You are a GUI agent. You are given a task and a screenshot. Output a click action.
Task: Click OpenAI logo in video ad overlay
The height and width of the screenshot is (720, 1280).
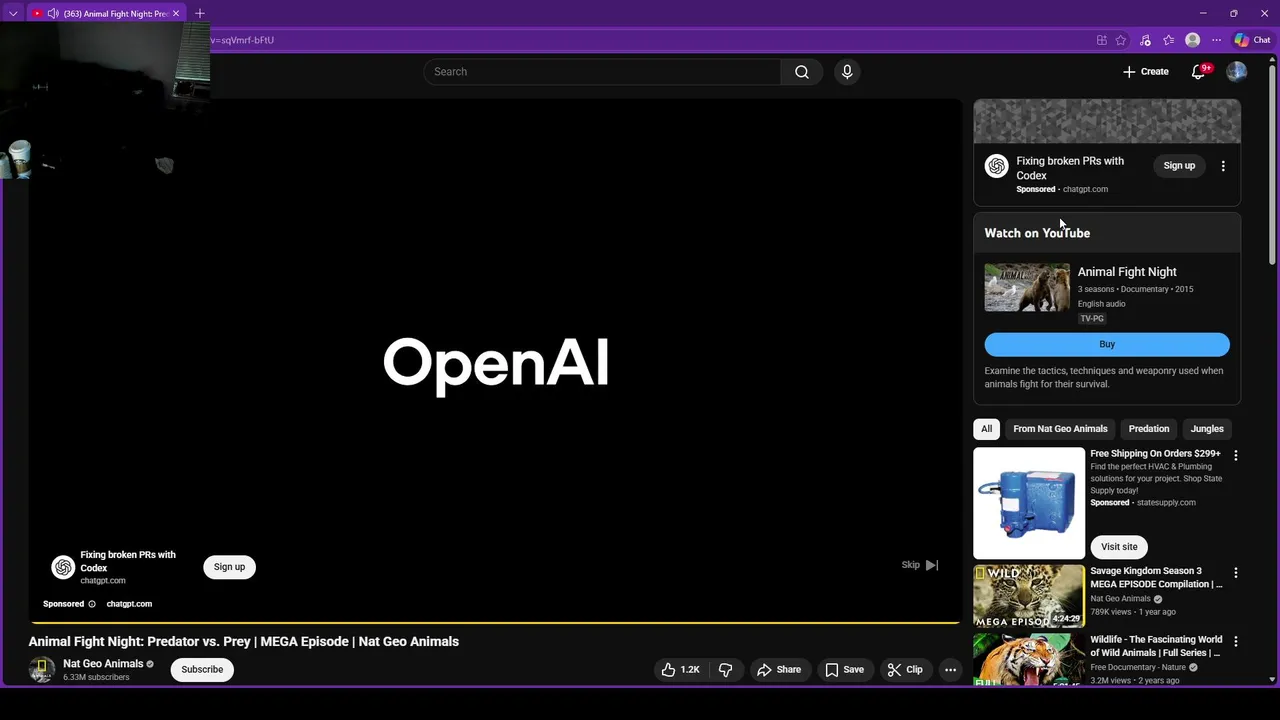[63, 568]
